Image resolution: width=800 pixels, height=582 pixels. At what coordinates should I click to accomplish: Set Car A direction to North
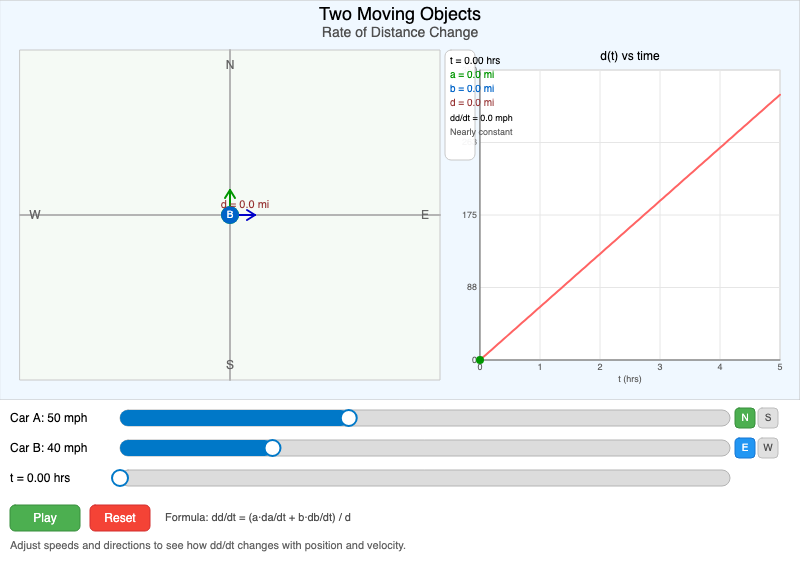coord(744,418)
